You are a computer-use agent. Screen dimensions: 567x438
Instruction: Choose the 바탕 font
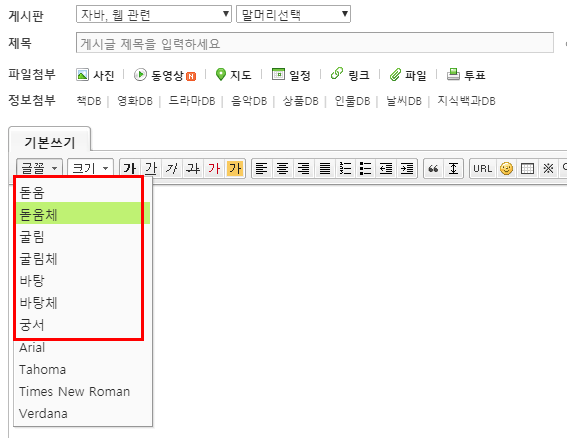tap(83, 281)
